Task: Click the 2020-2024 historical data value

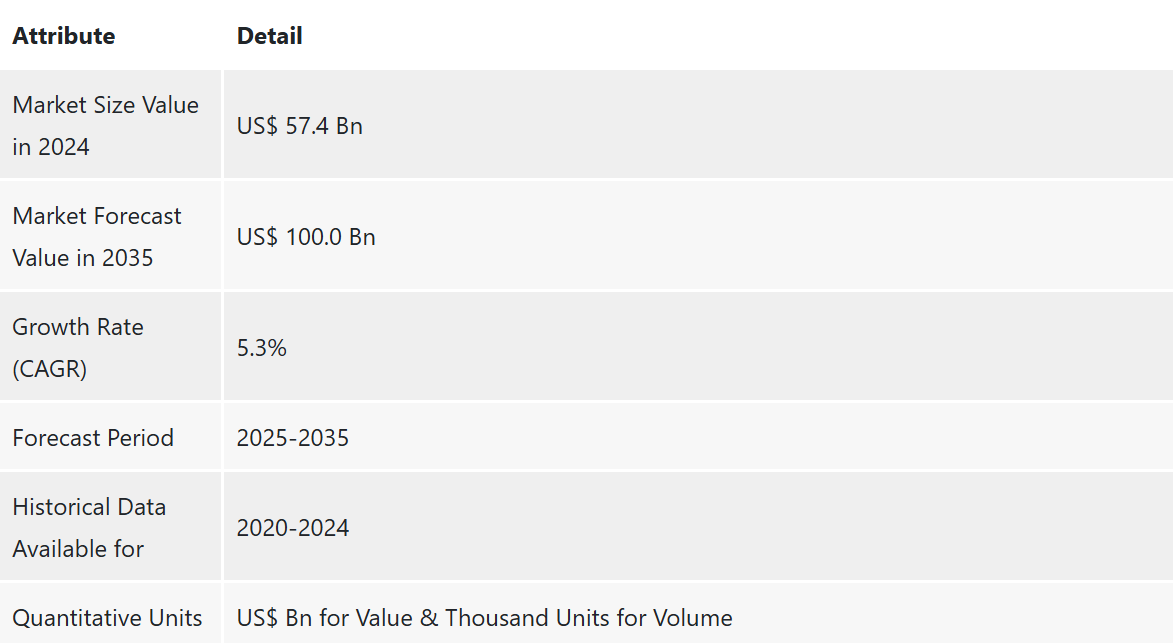Action: pyautogui.click(x=293, y=528)
